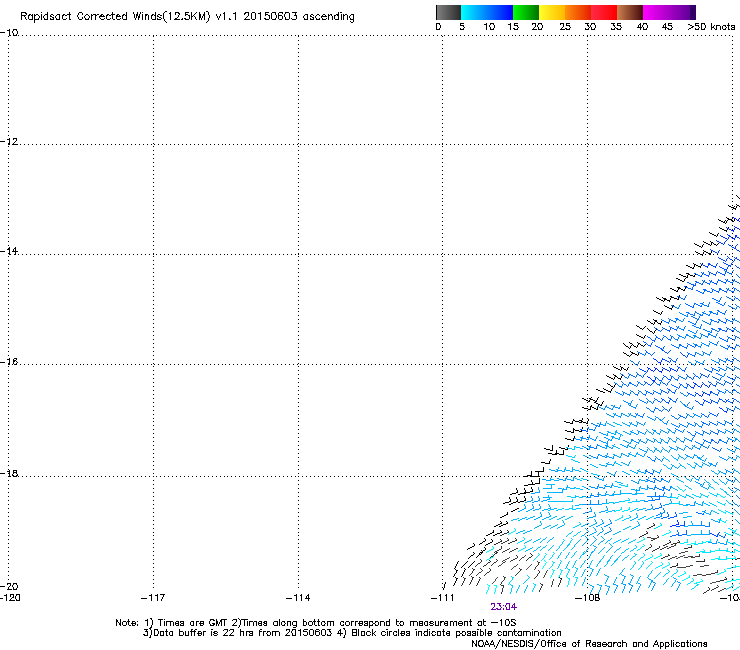
Task: Click the red 30-35 knots color band
Action: tap(604, 12)
